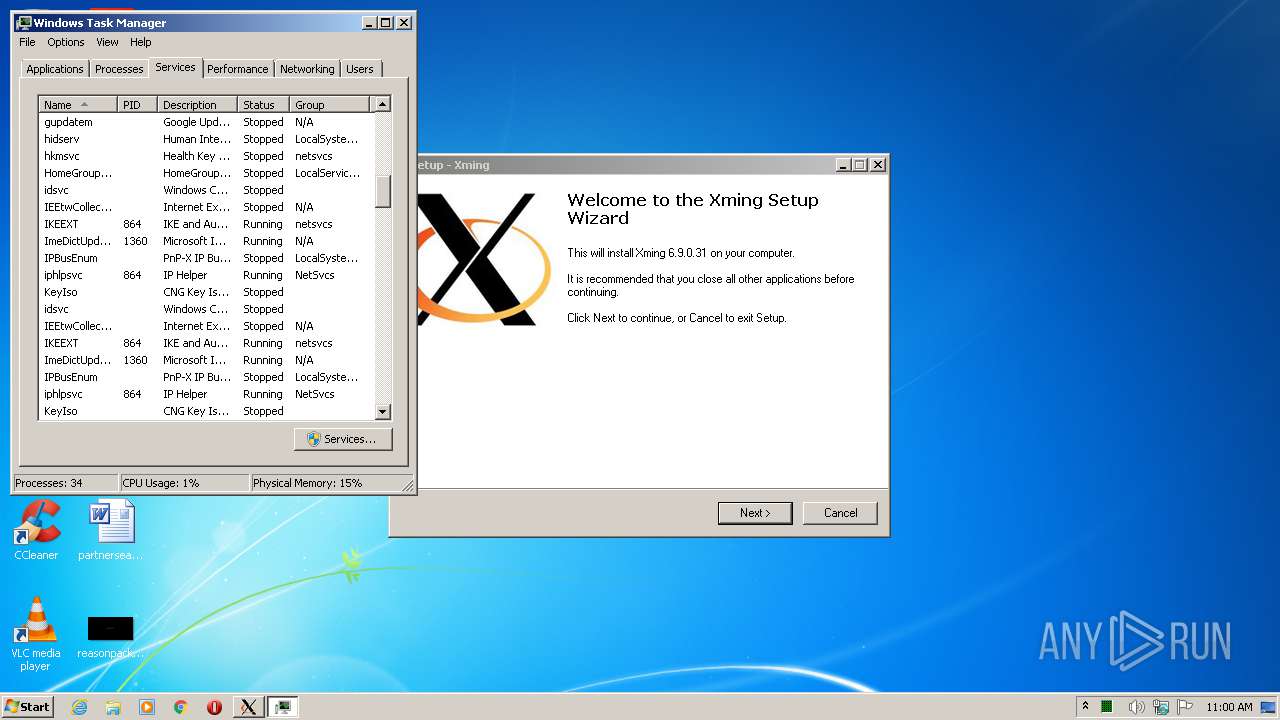
Task: Open Windows Media Player taskbar icon
Action: 147,707
